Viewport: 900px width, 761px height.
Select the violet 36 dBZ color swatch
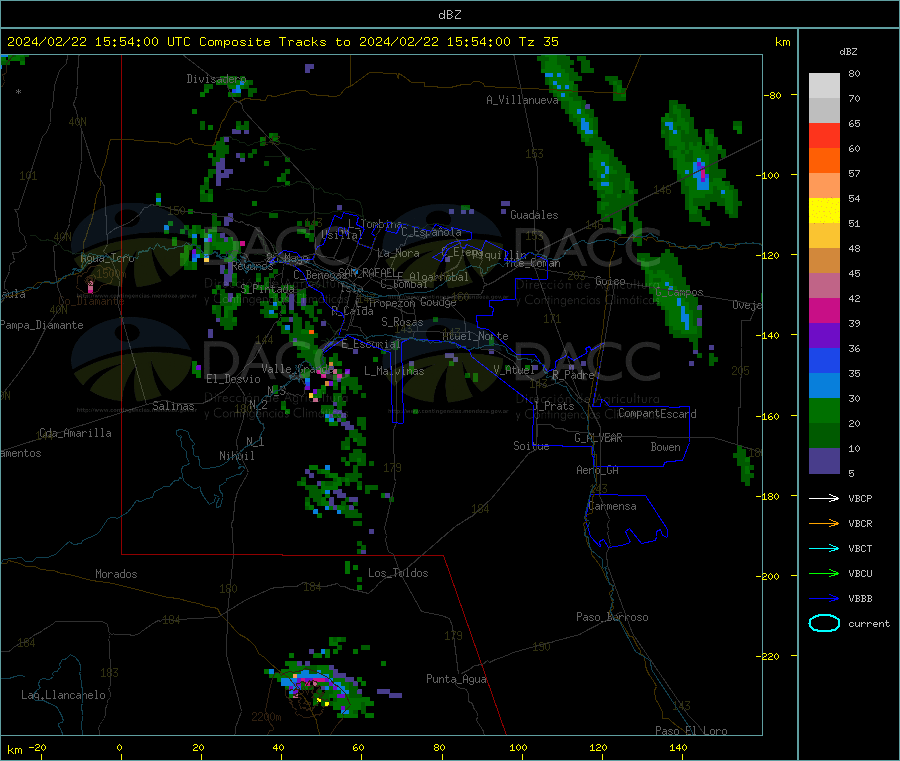tap(824, 336)
